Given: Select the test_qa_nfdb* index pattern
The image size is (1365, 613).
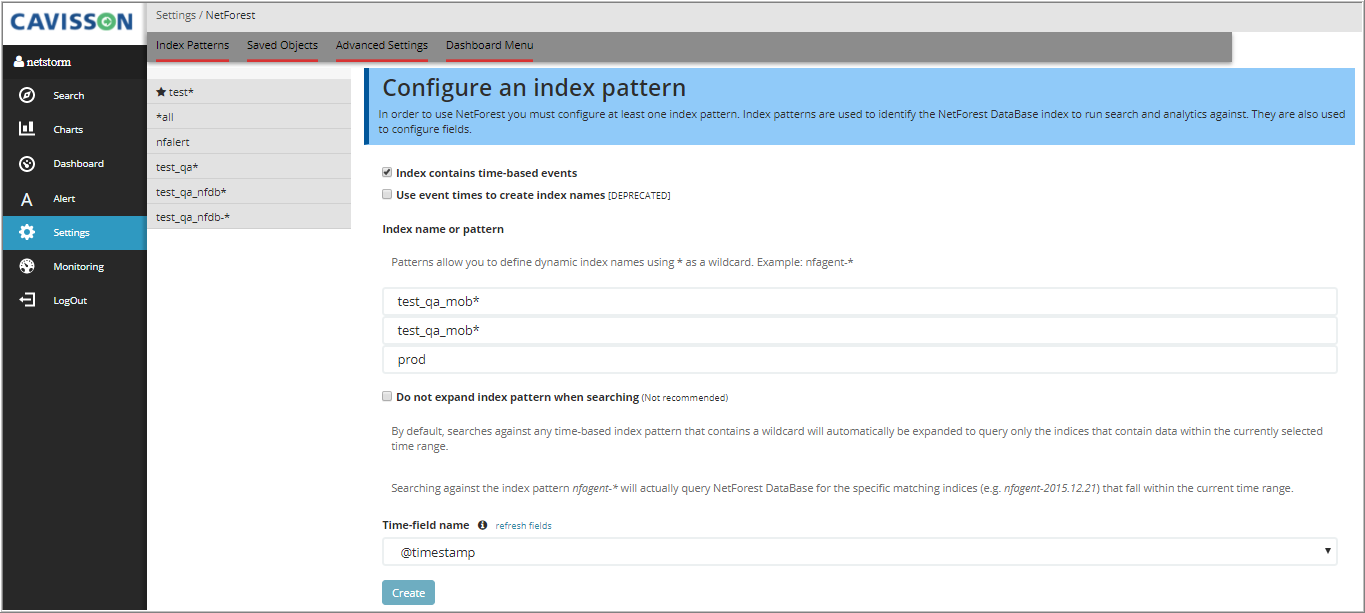Looking at the screenshot, I should 249,192.
